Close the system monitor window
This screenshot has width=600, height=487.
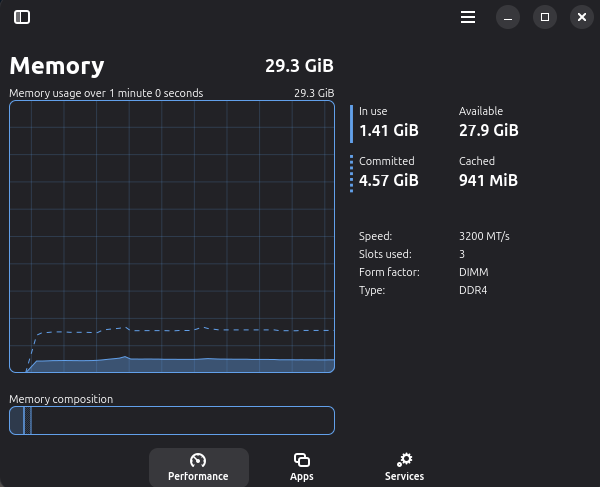[581, 17]
